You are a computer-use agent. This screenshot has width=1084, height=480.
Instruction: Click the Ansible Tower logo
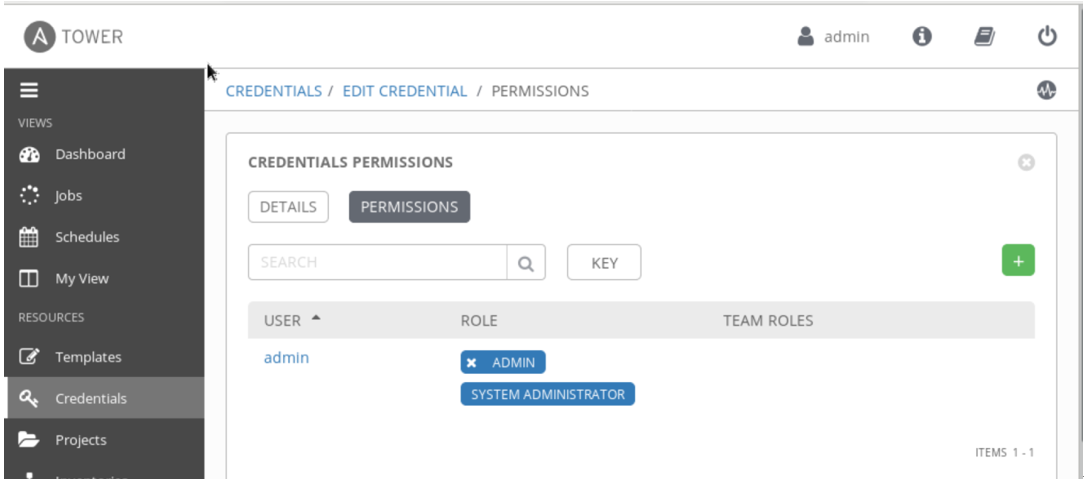coord(73,37)
